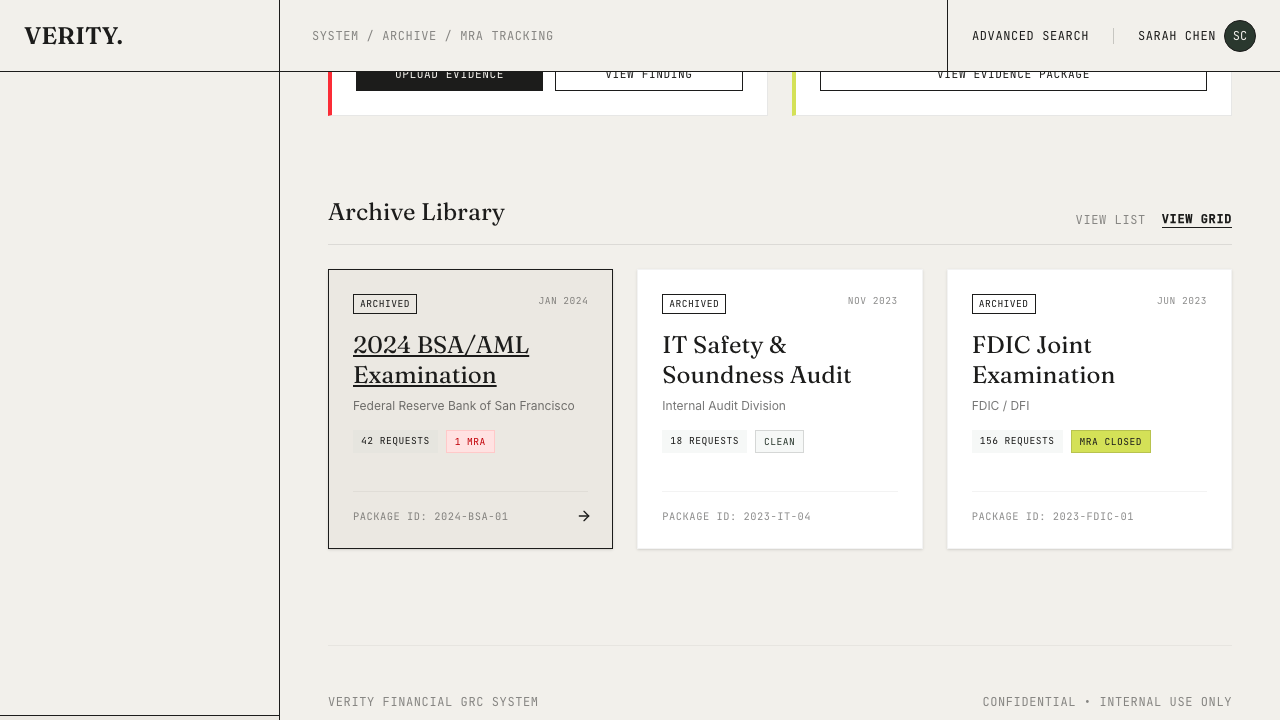Select MRA TRACKING breadcrumb item
The width and height of the screenshot is (1280, 720).
[507, 36]
